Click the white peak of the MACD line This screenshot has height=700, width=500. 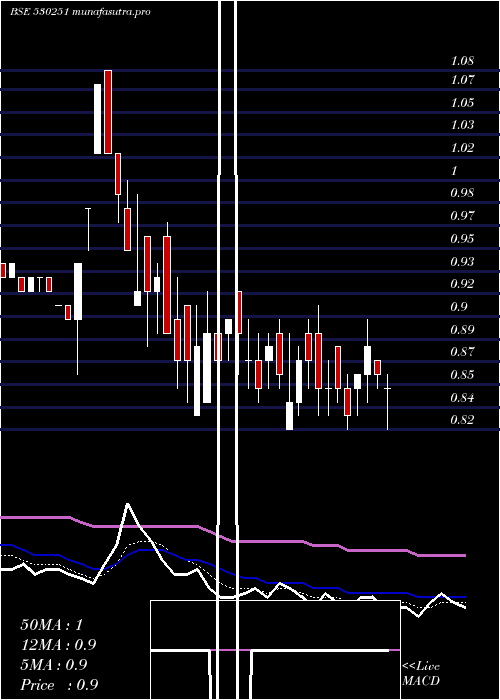coord(128,504)
